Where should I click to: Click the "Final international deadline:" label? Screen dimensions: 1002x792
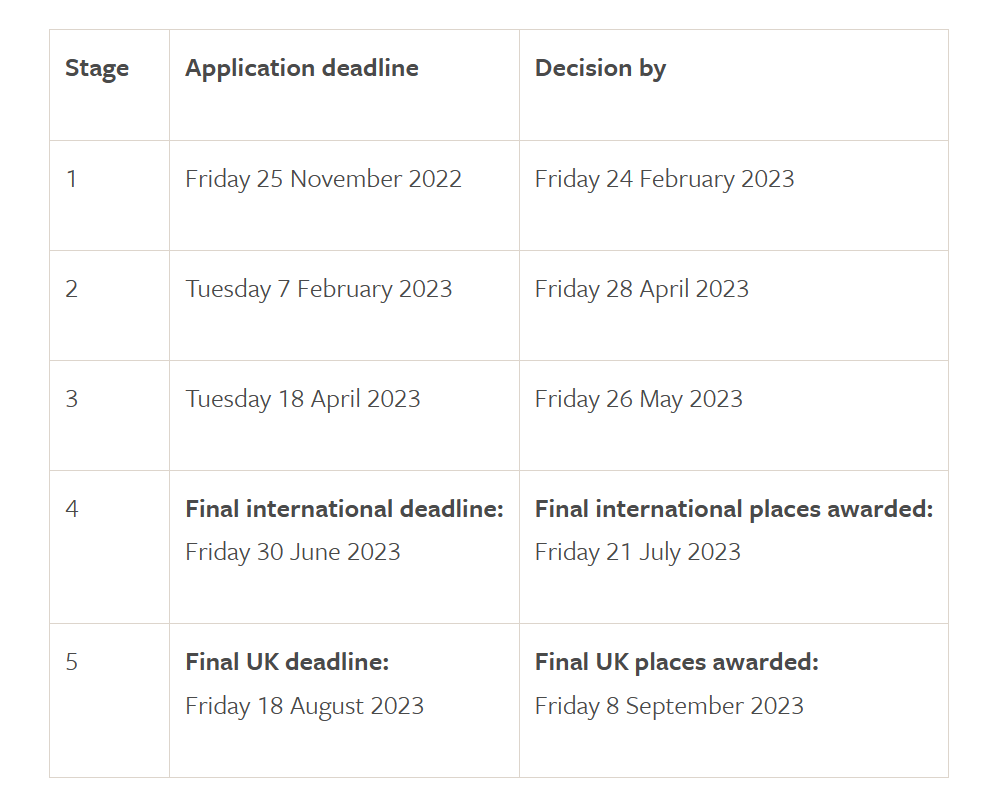coord(344,509)
